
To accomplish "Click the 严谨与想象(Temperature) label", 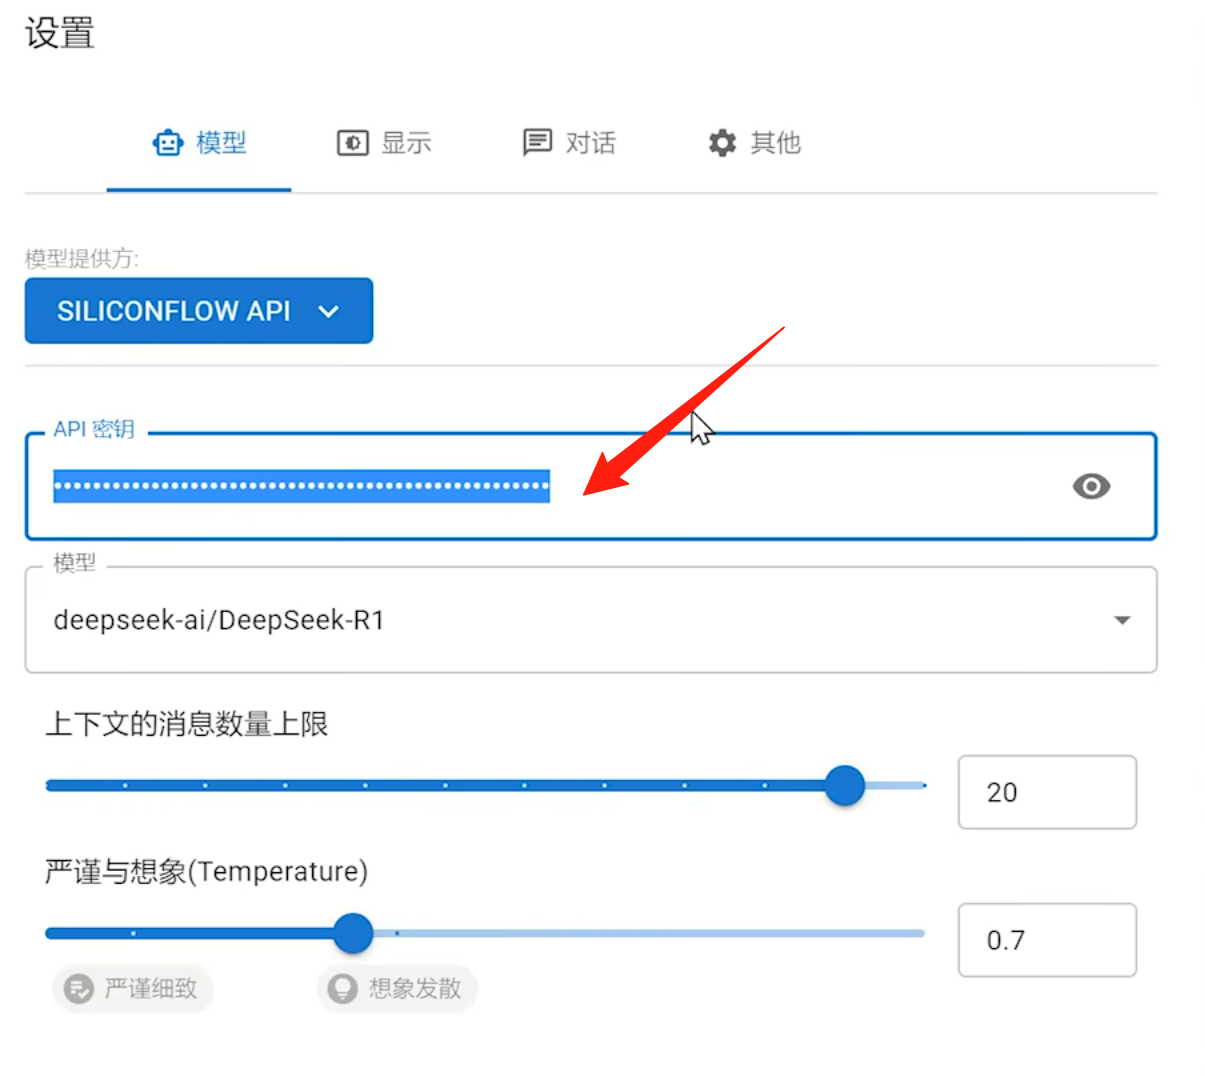I will 206,872.
